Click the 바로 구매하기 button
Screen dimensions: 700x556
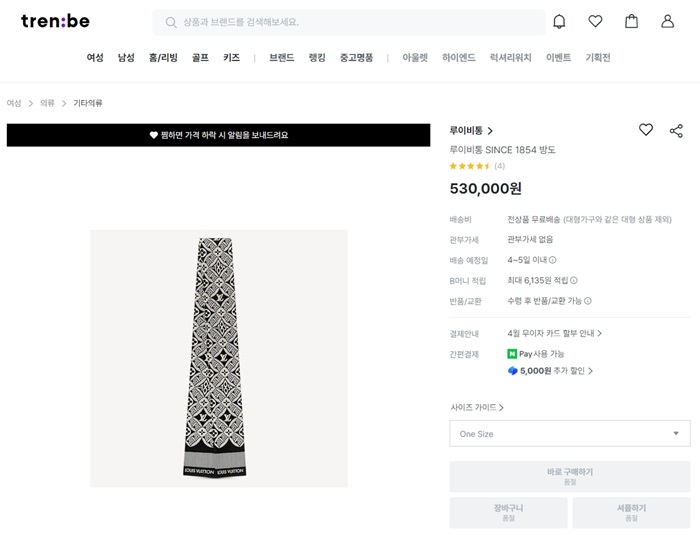pos(569,476)
